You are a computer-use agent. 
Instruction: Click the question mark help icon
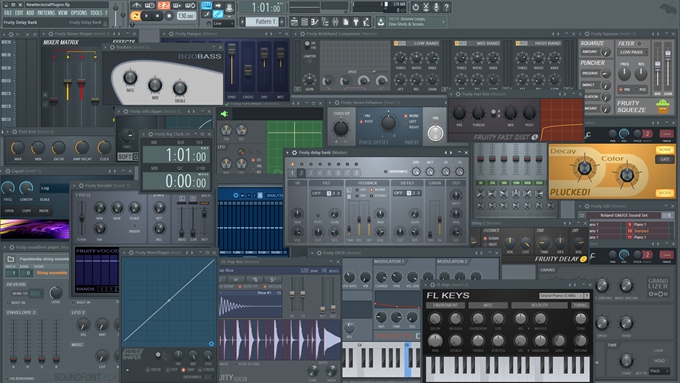[x=446, y=7]
